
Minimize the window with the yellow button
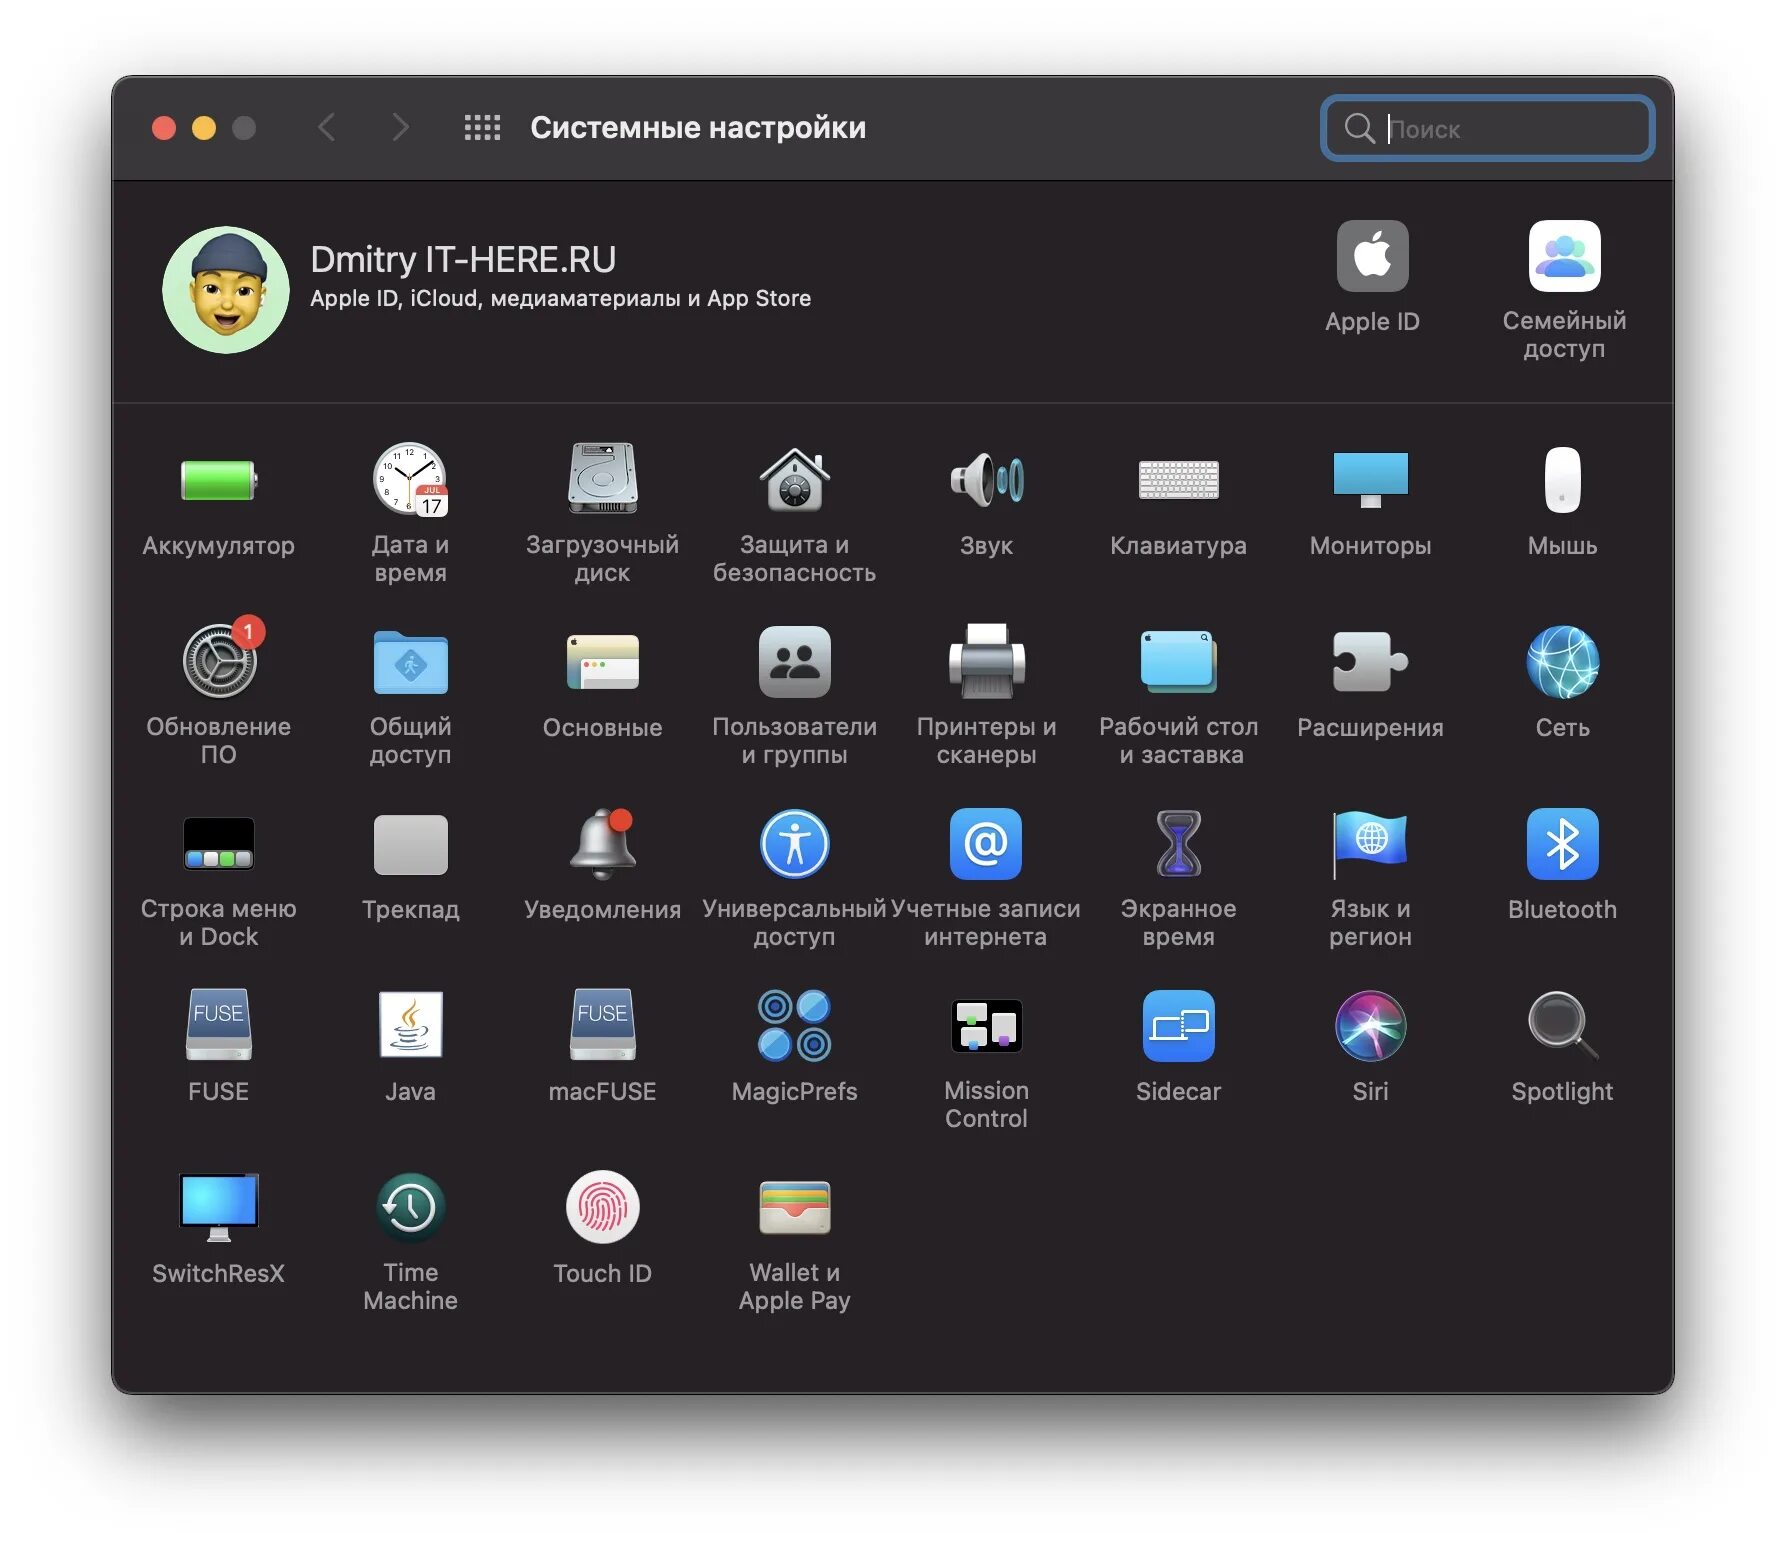[204, 128]
